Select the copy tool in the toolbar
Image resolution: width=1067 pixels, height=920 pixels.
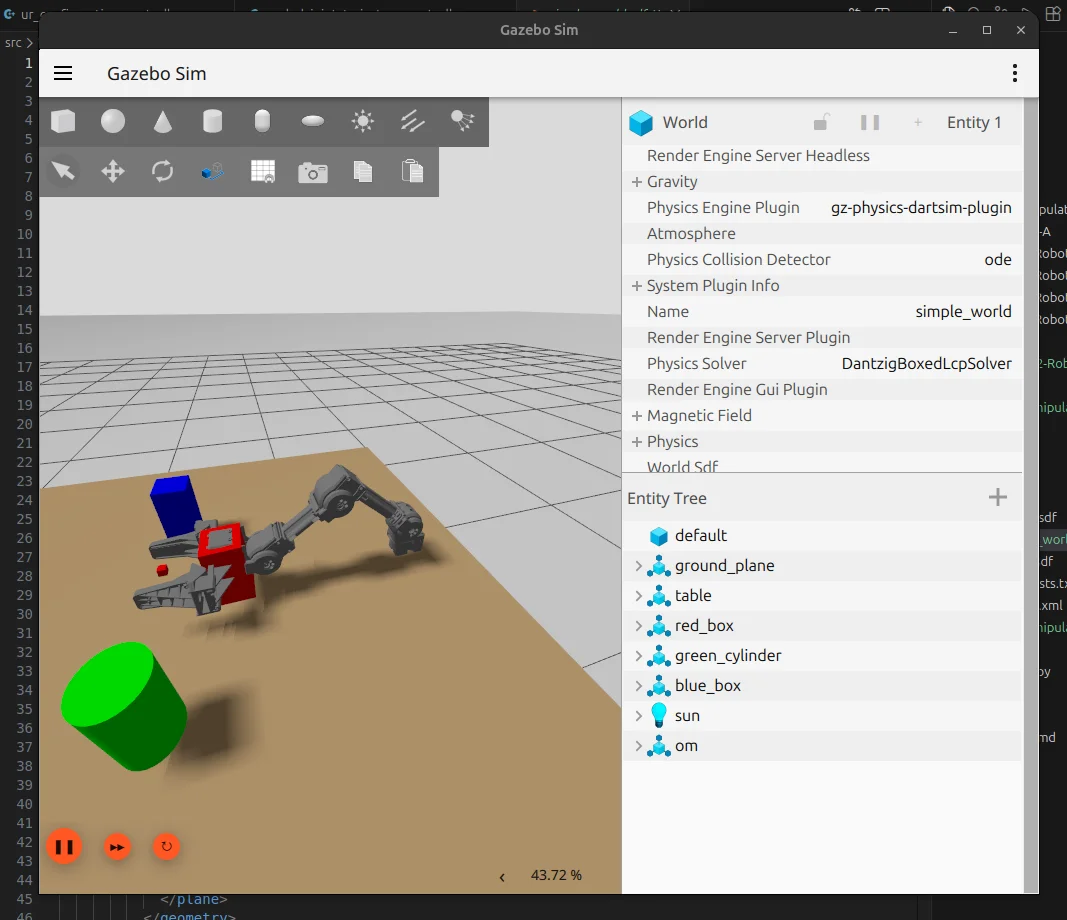click(x=362, y=171)
